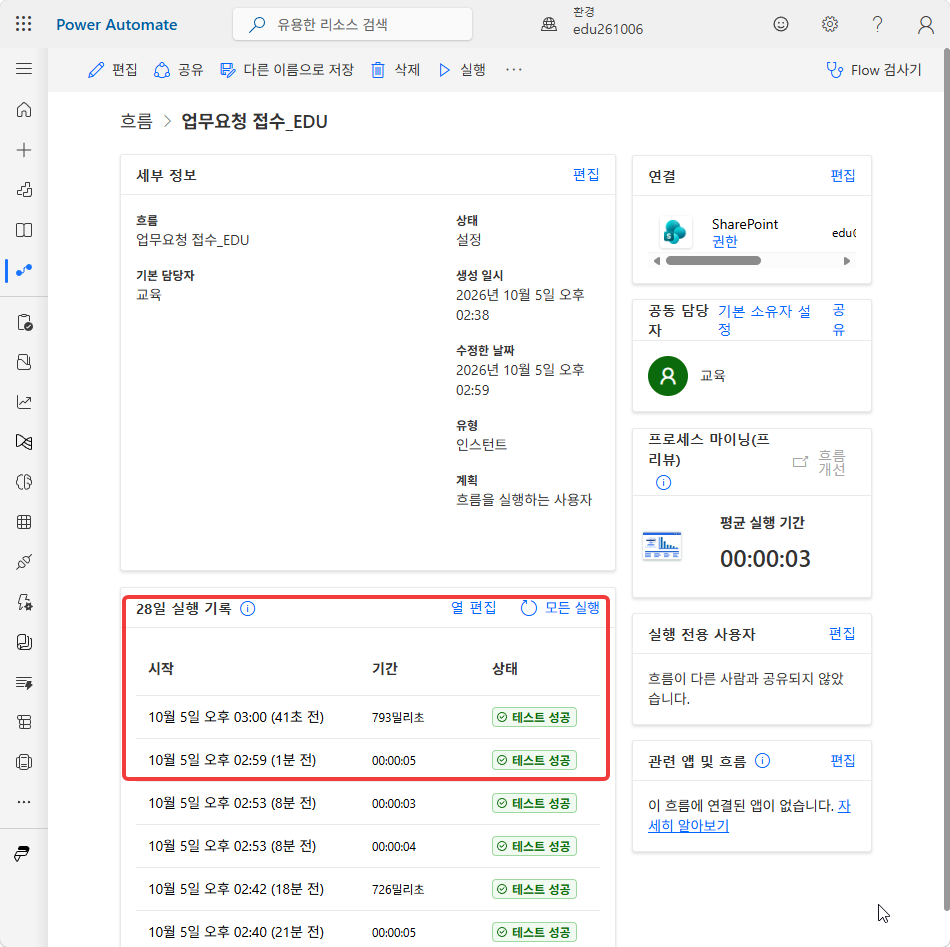The height and width of the screenshot is (947, 950).
Task: Click the Create plus icon in sidebar
Action: (24, 150)
